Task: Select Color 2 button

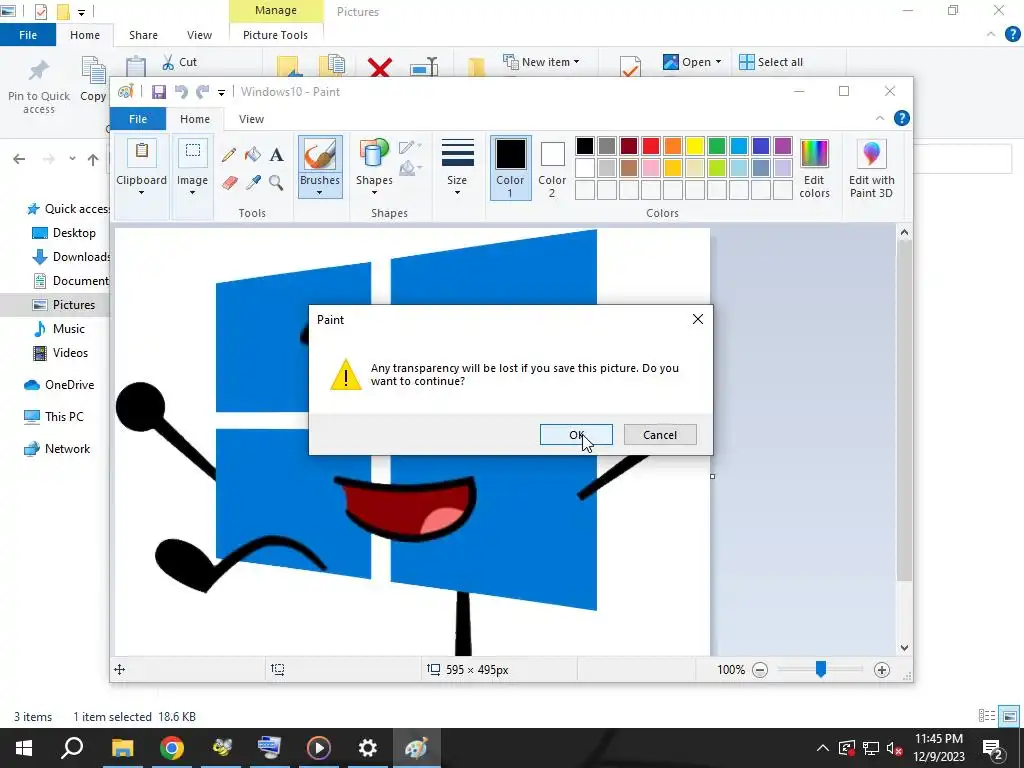Action: tap(552, 168)
